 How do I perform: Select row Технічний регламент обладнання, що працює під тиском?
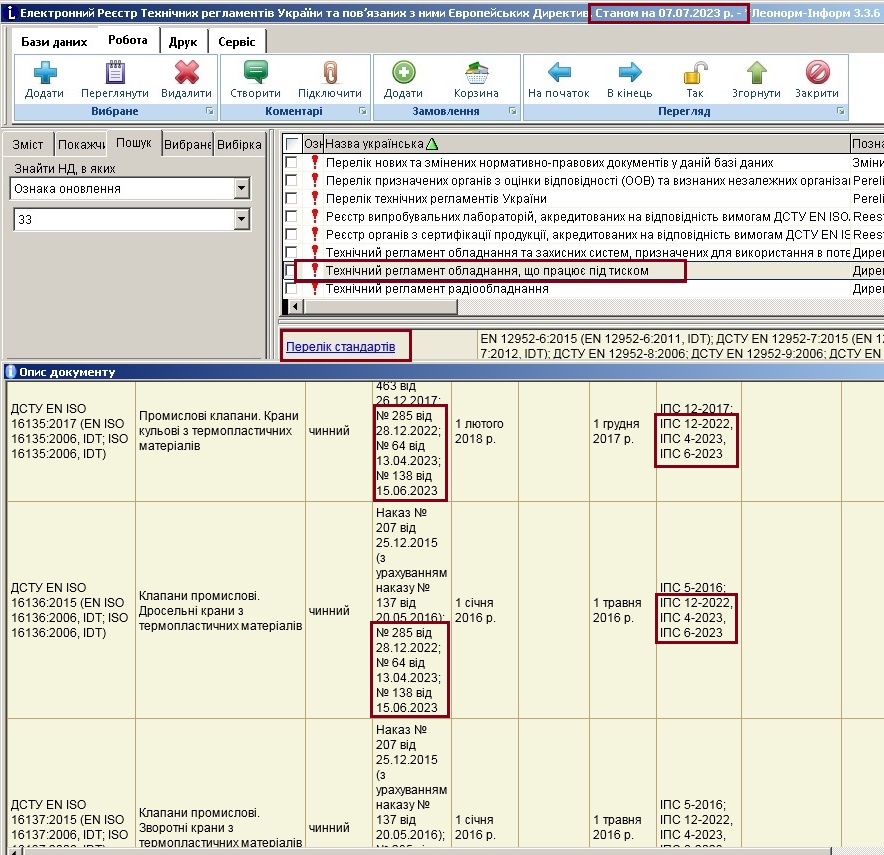pos(582,271)
